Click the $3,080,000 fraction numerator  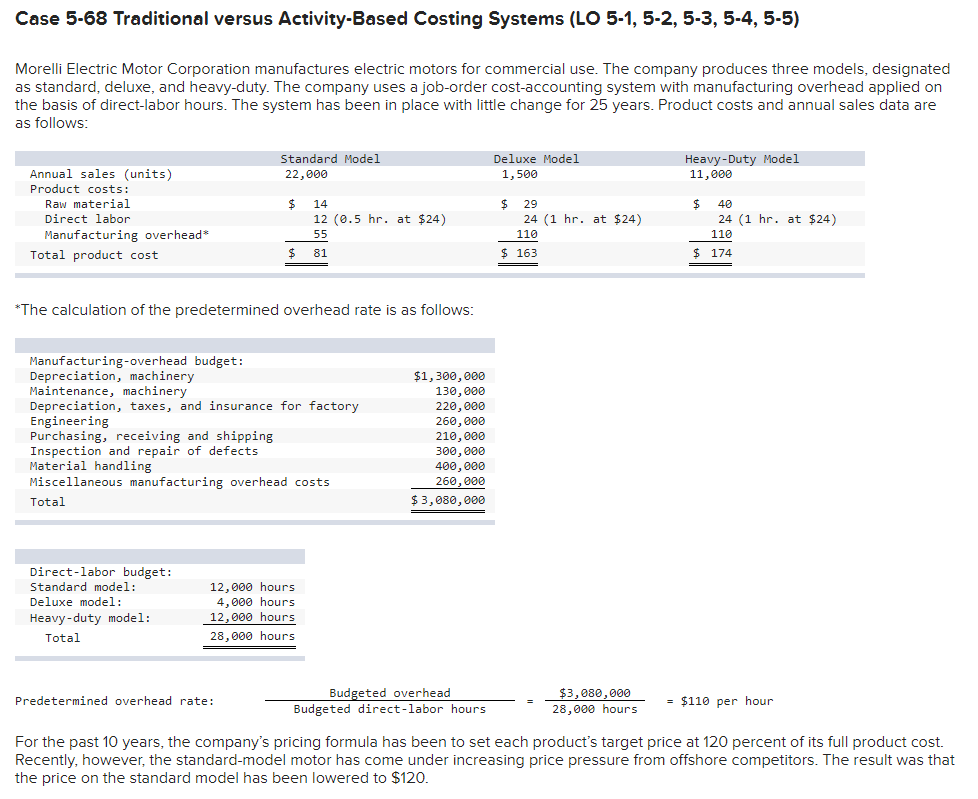click(x=595, y=693)
